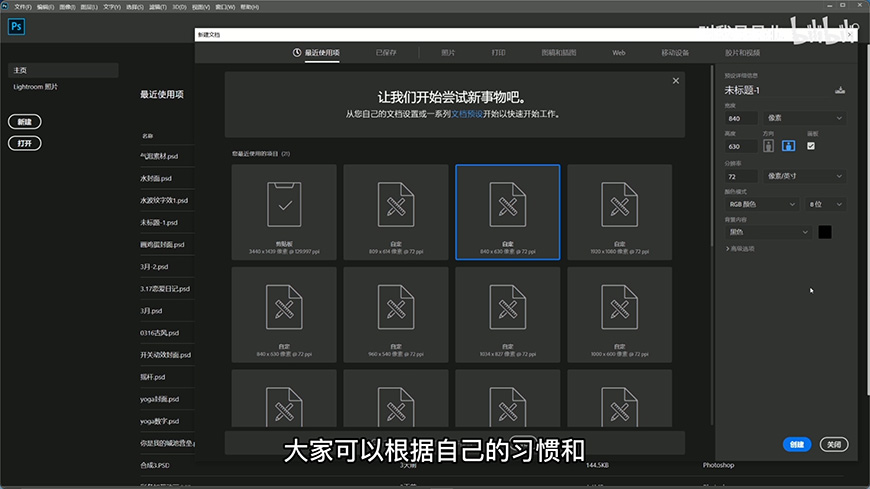The height and width of the screenshot is (489, 870).
Task: Open the 8 位 bit depth dropdown
Action: pos(825,204)
